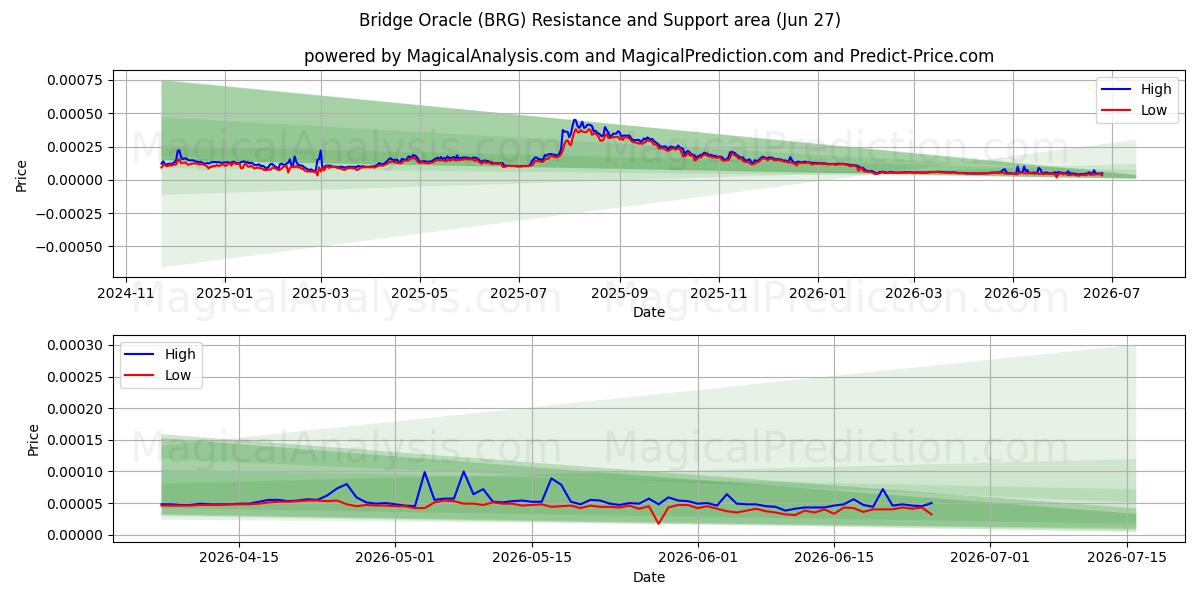Click the top chart x-axis label '2025-05'

tap(419, 295)
